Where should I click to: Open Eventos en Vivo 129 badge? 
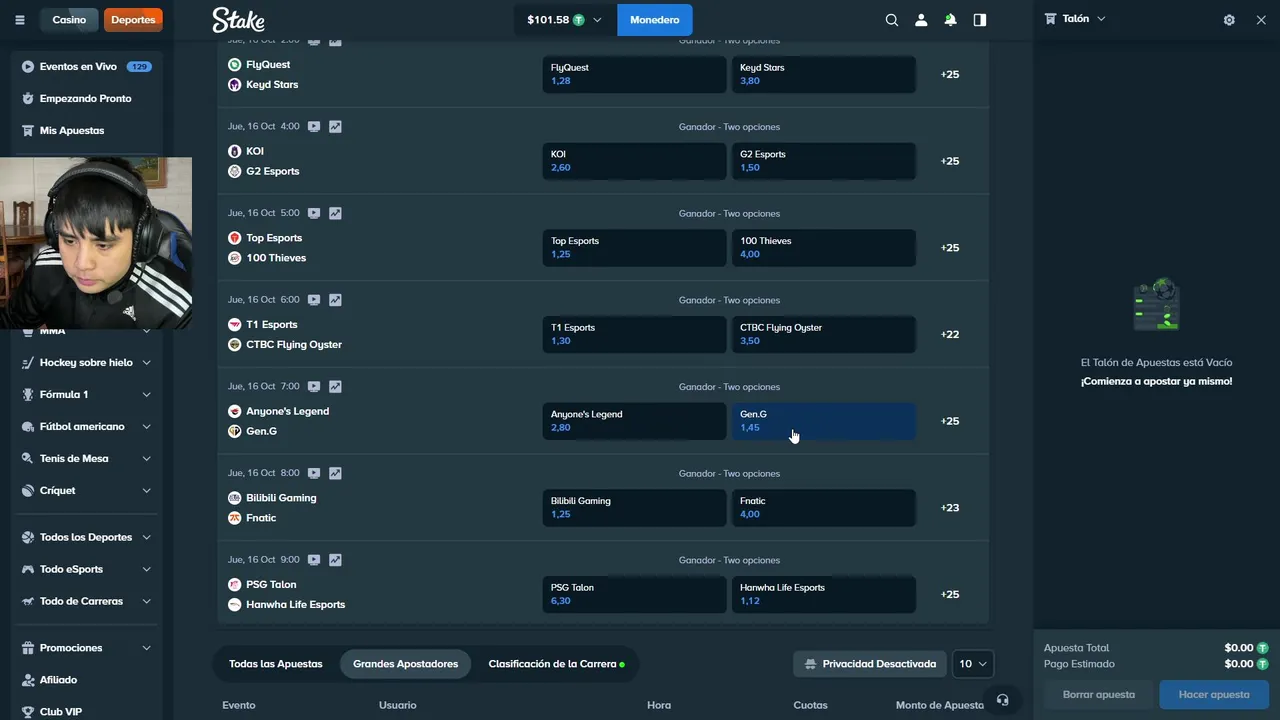[139, 67]
